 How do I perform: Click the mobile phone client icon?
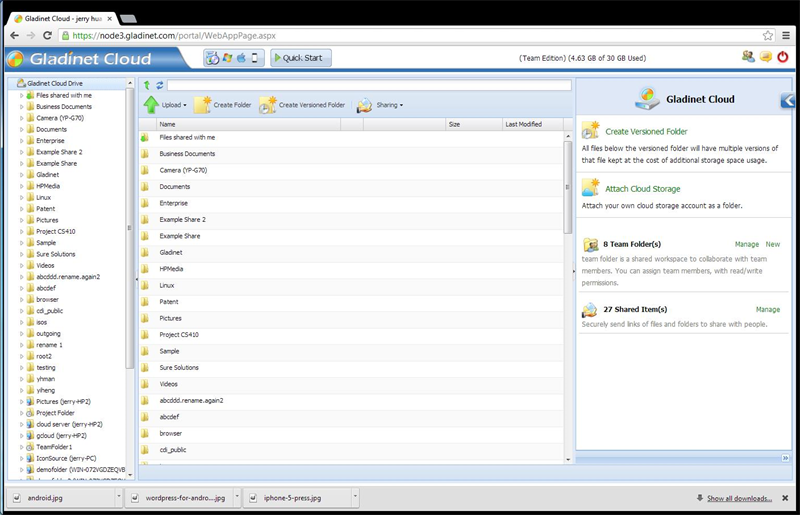pos(255,58)
